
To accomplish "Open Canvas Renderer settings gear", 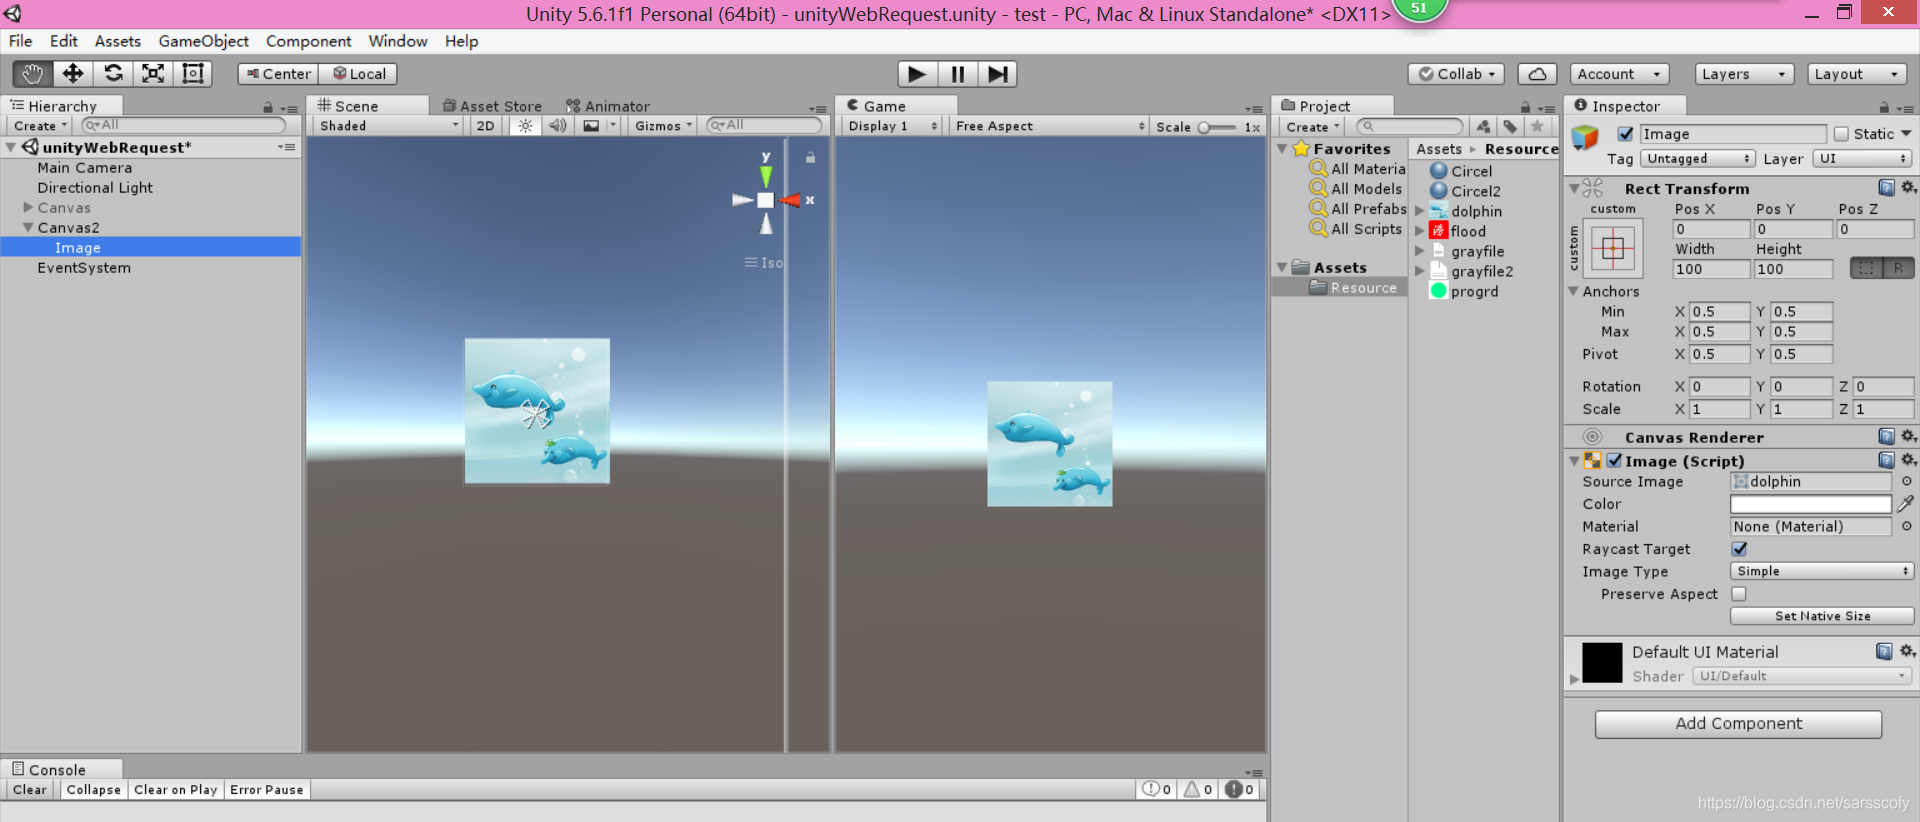I will tap(1908, 436).
